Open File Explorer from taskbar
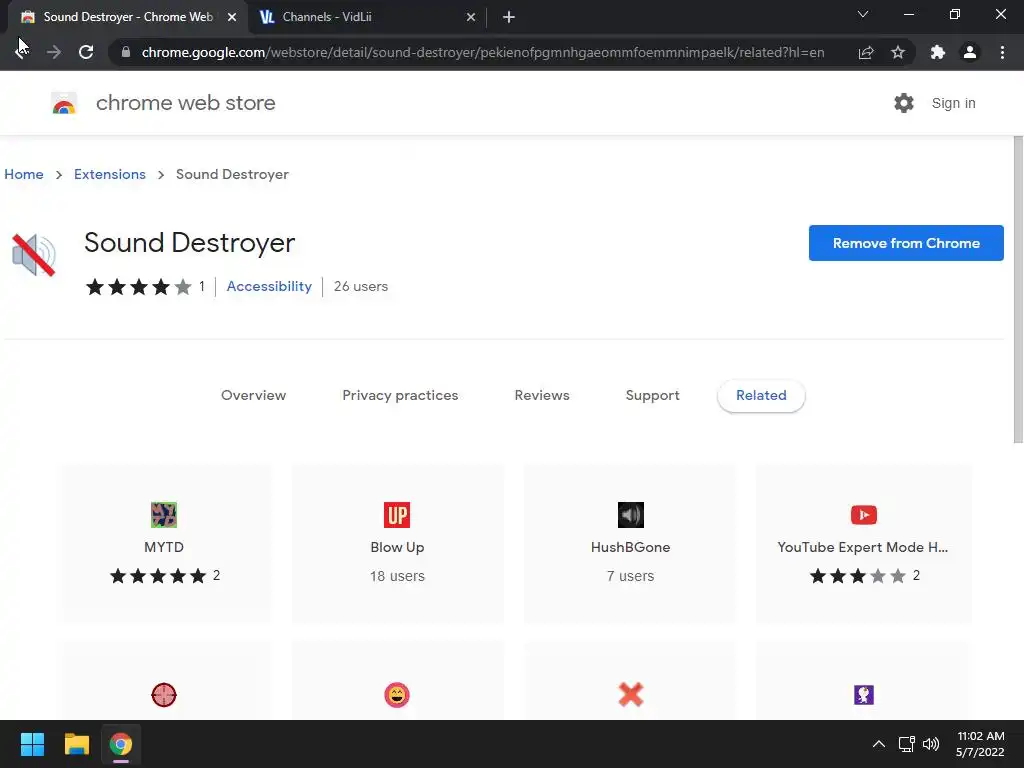 [76, 744]
